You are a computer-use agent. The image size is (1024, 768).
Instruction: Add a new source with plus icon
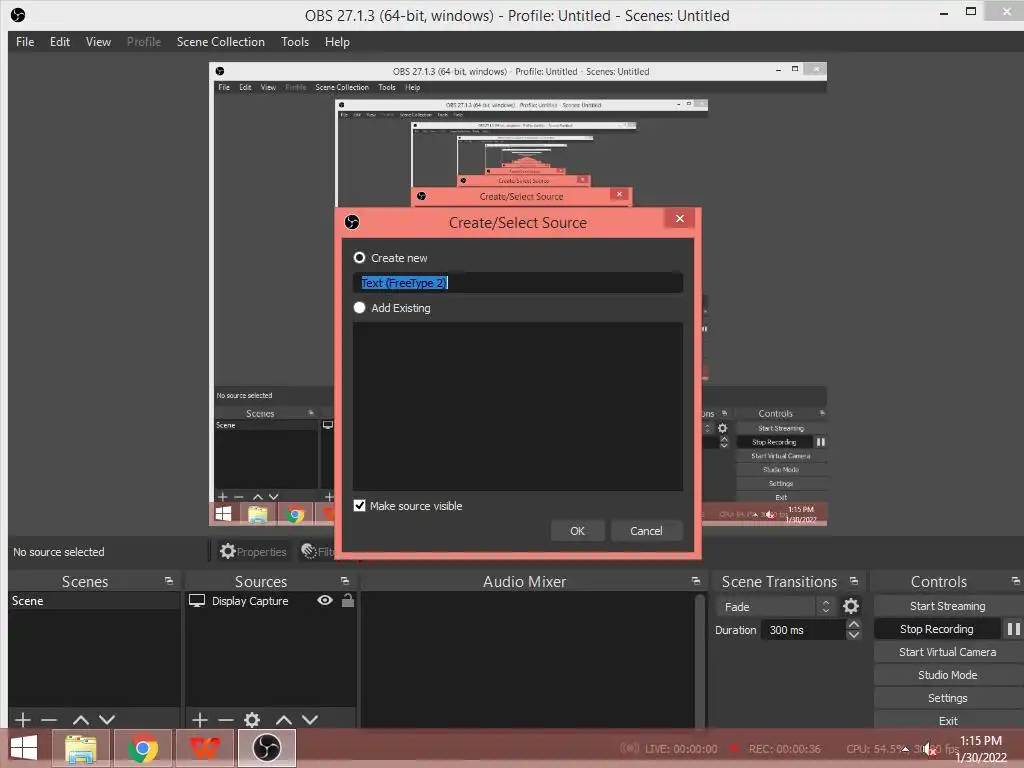point(200,720)
